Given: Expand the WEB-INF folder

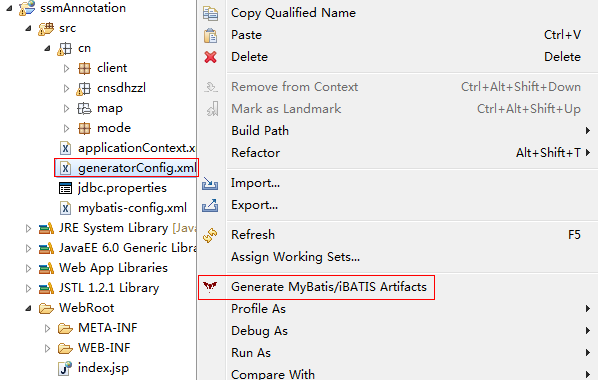Looking at the screenshot, I should pyautogui.click(x=47, y=348).
